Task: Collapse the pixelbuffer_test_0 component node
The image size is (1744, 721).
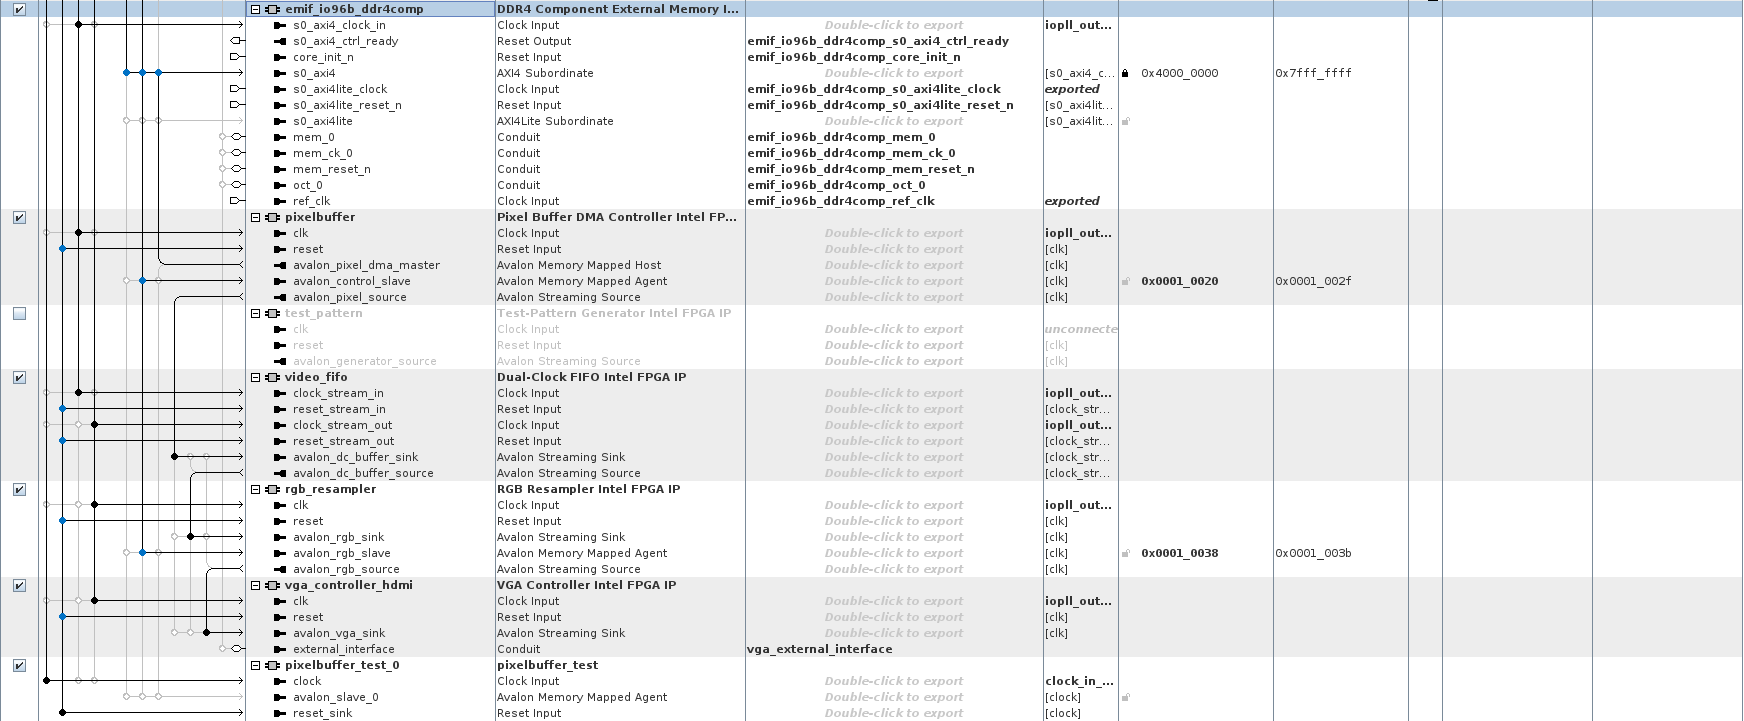Action: click(256, 665)
